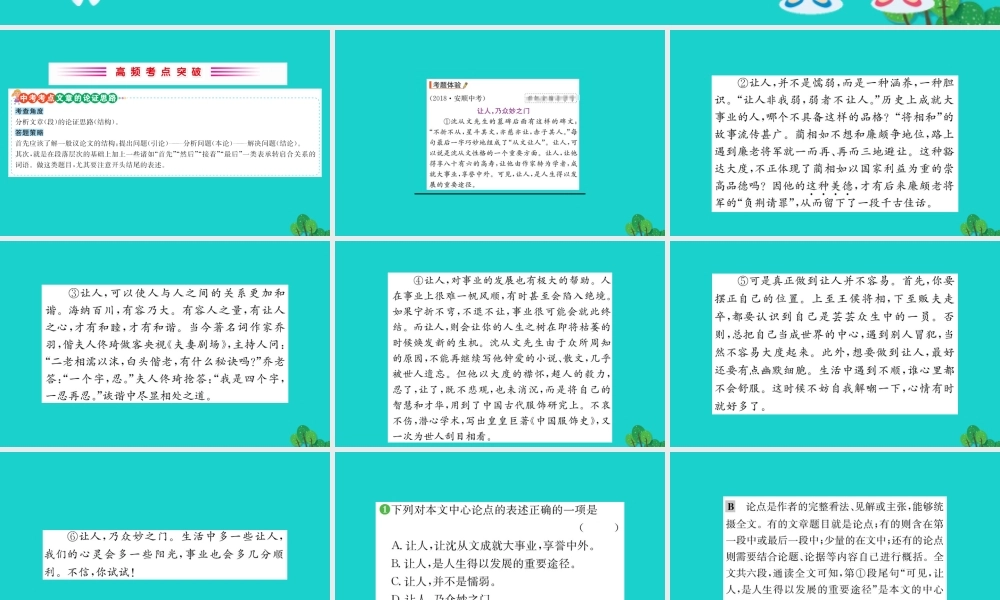Click option C. 让人,并不是懦弱

444,582
